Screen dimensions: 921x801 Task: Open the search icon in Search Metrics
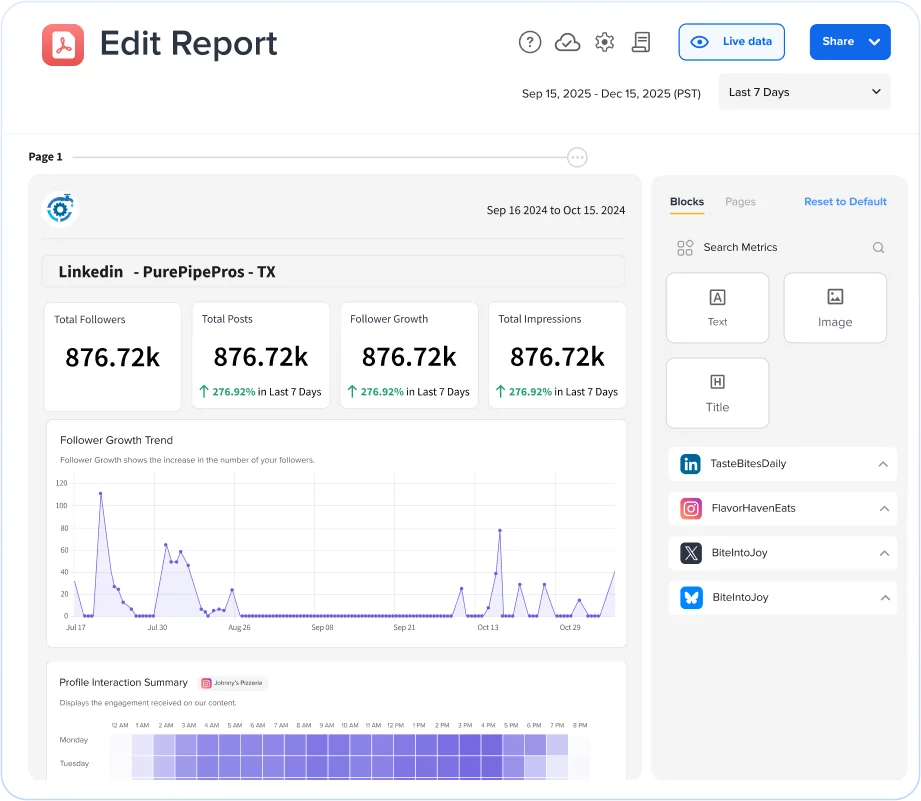tap(877, 247)
